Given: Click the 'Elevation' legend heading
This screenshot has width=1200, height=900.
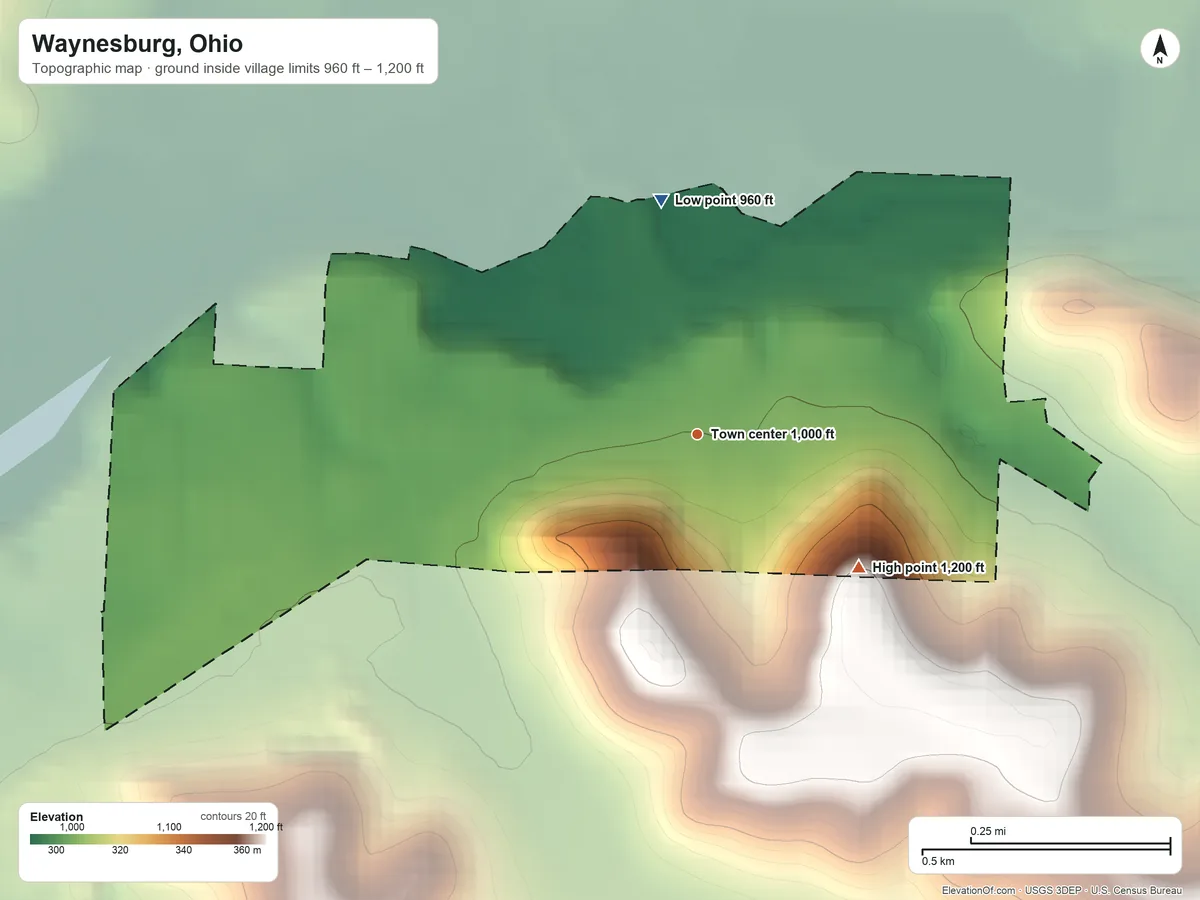Looking at the screenshot, I should (x=57, y=817).
